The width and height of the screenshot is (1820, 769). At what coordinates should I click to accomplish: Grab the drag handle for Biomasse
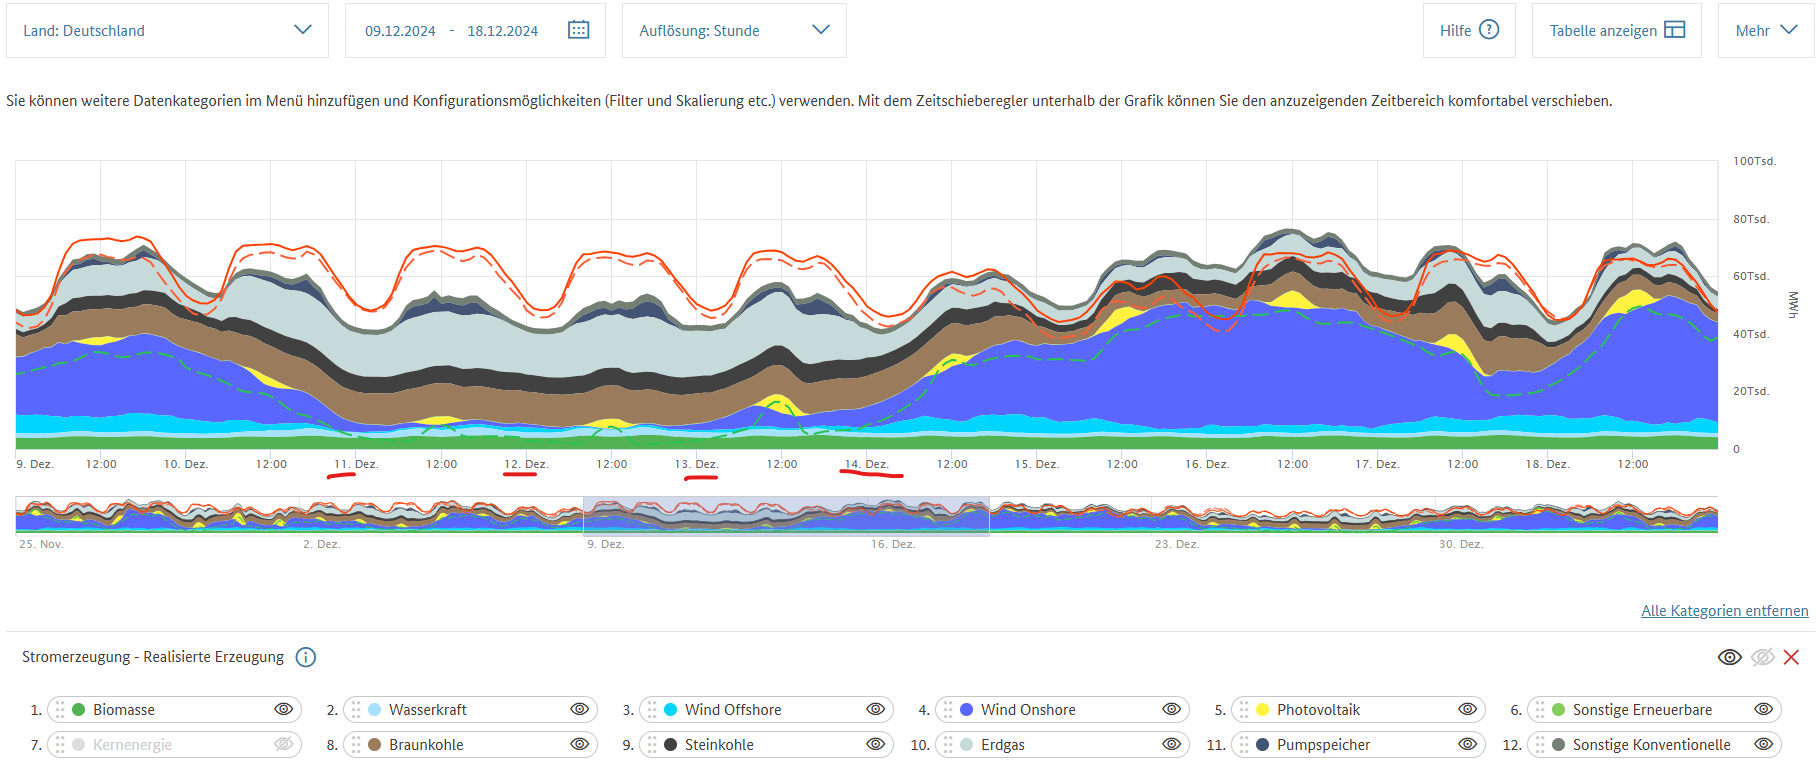pyautogui.click(x=60, y=710)
